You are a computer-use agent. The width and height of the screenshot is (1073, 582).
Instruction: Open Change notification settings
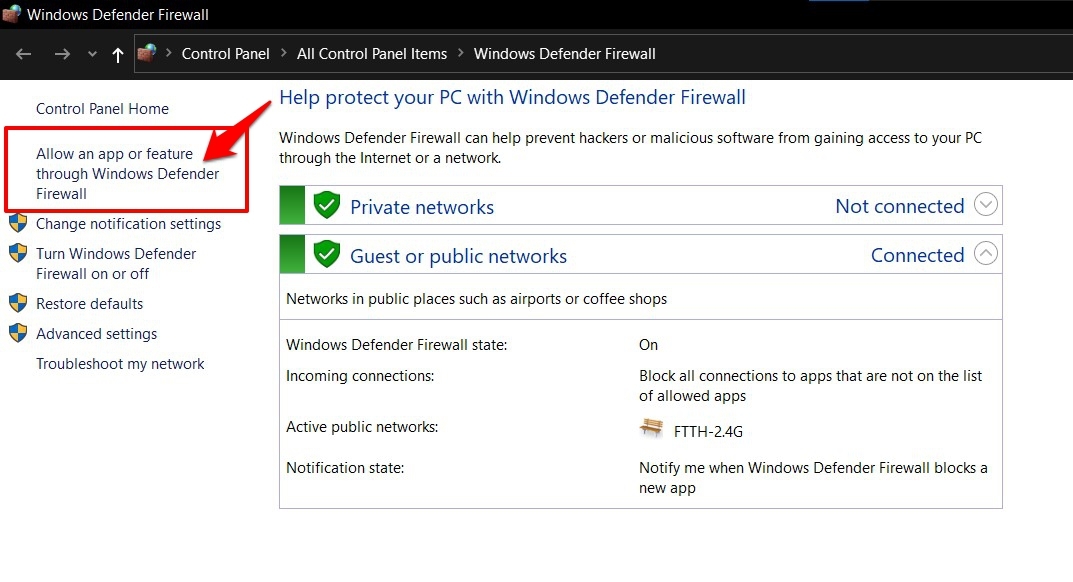pyautogui.click(x=129, y=224)
